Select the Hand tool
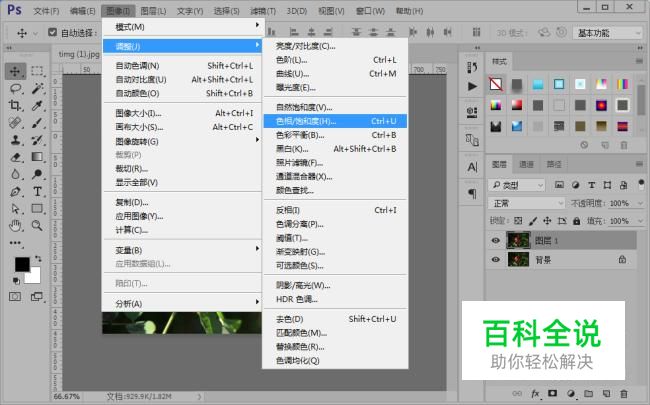 (x=15, y=226)
